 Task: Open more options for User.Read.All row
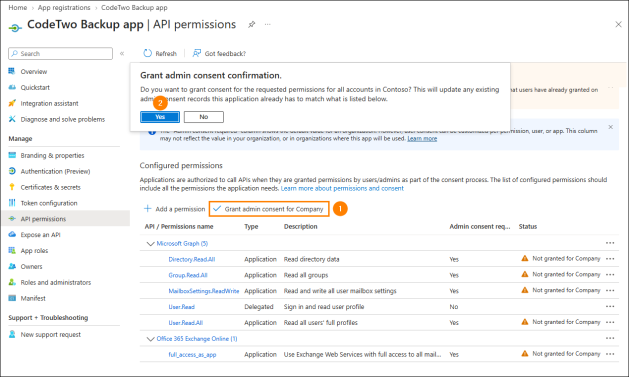[x=610, y=322]
